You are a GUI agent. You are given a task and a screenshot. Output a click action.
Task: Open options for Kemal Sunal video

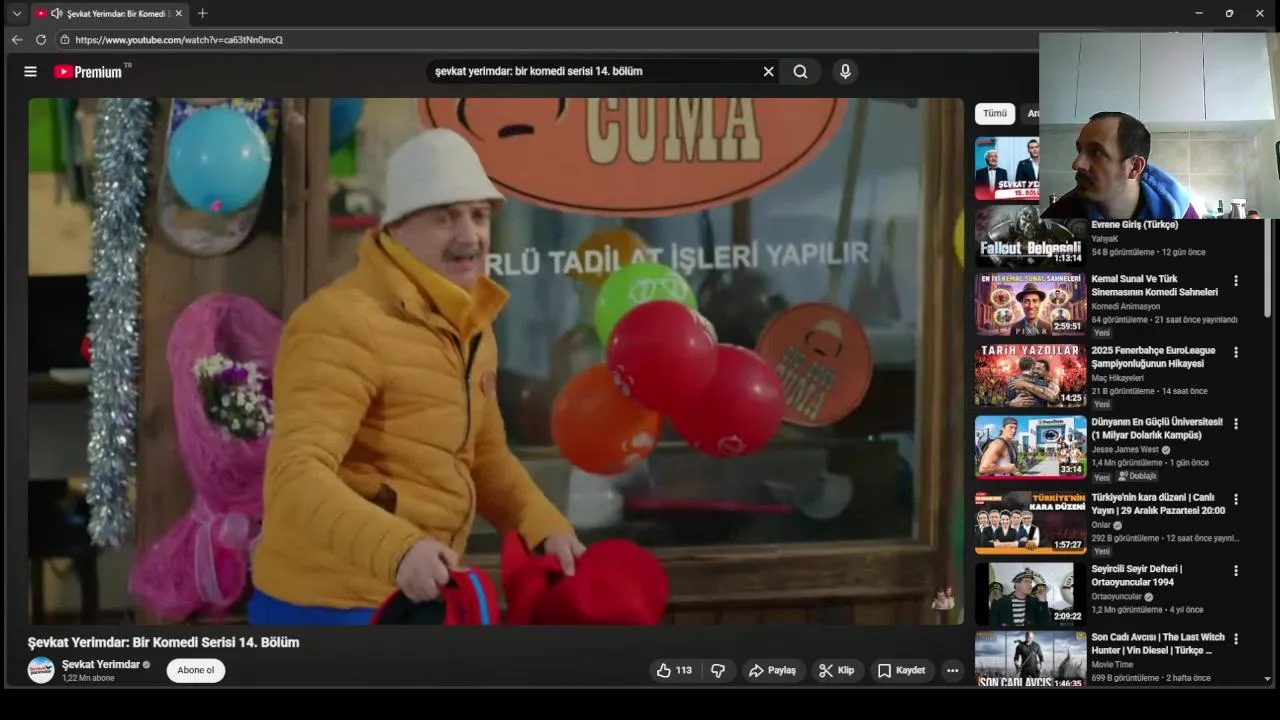pos(1236,281)
